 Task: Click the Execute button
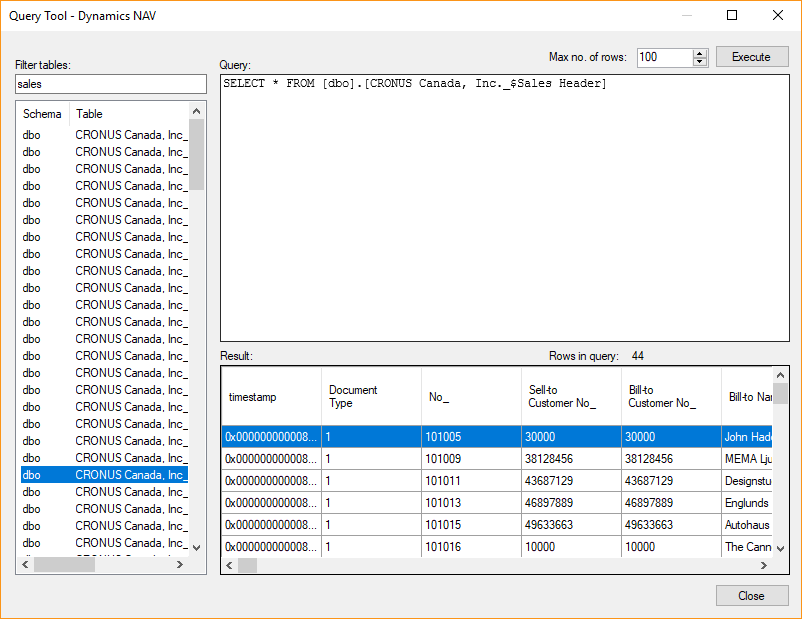752,57
